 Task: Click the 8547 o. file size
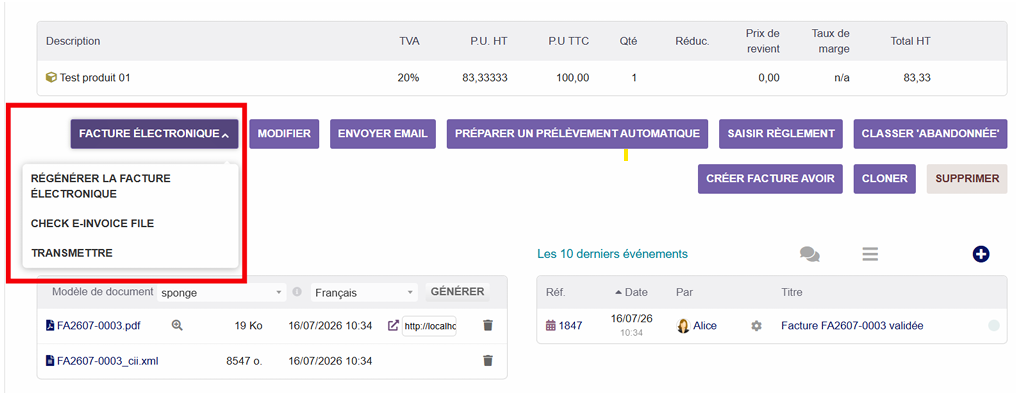pyautogui.click(x=244, y=361)
